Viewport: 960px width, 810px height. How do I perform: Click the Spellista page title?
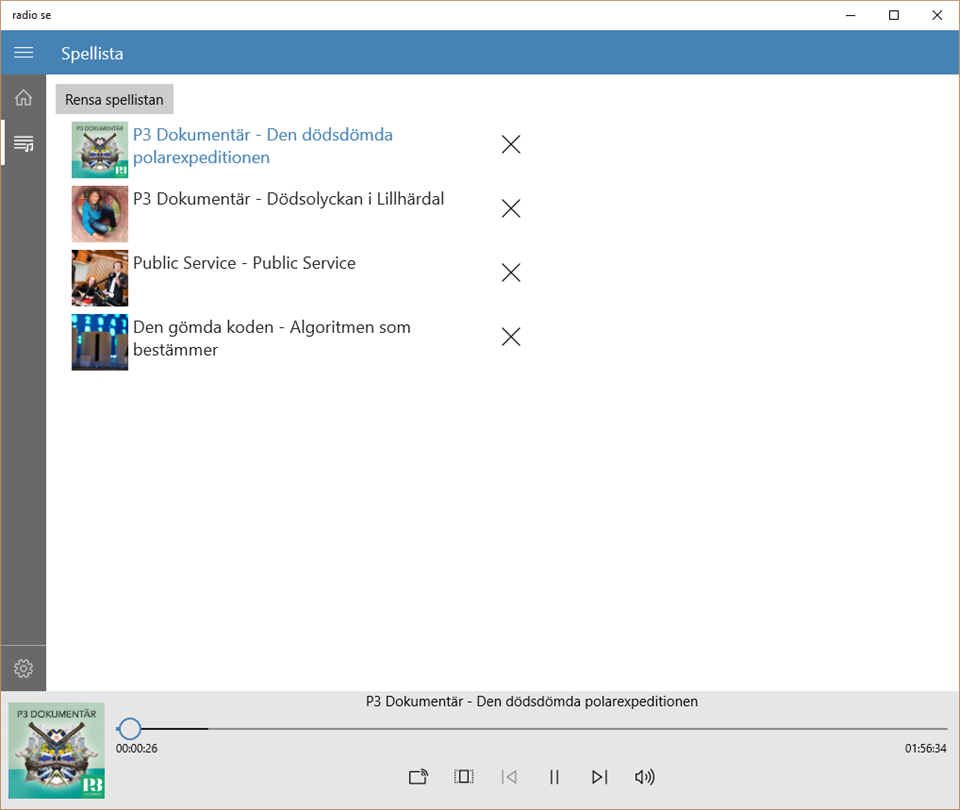point(92,53)
